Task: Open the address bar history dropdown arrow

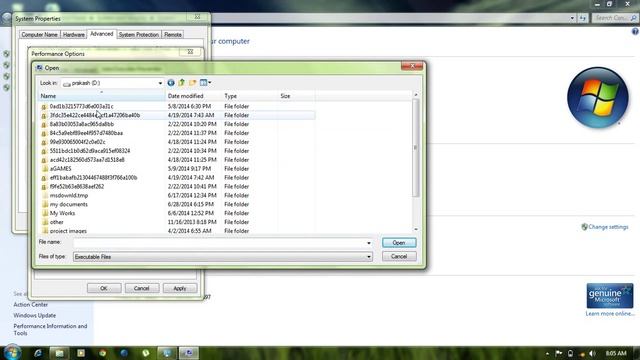Action: [572, 18]
